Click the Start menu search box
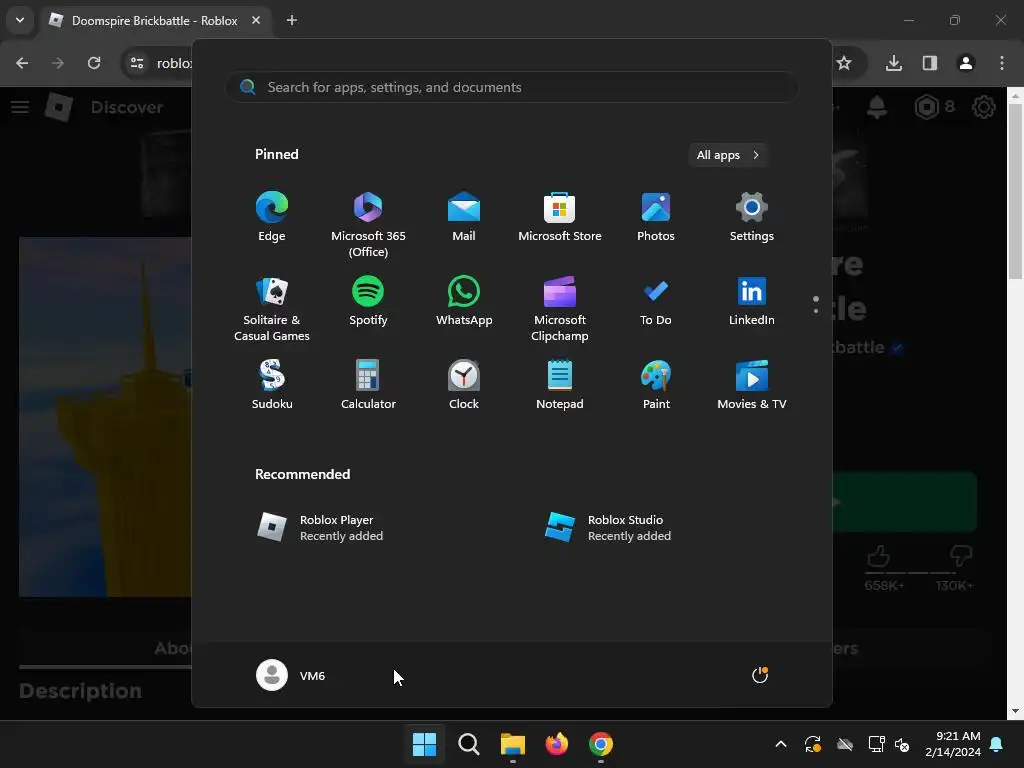 point(512,87)
